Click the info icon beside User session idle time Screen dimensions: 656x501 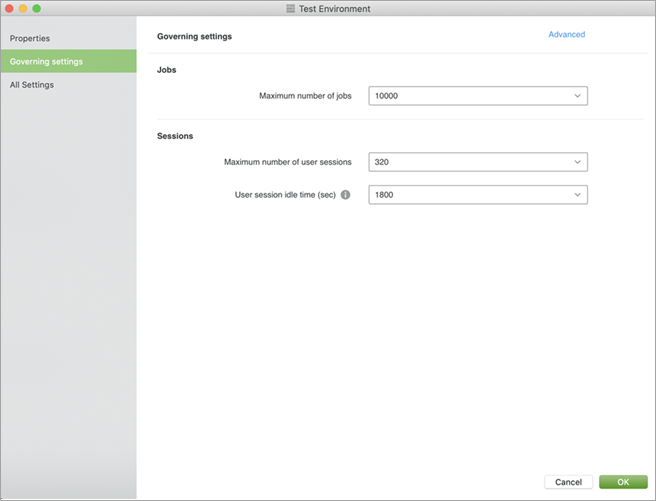345,195
